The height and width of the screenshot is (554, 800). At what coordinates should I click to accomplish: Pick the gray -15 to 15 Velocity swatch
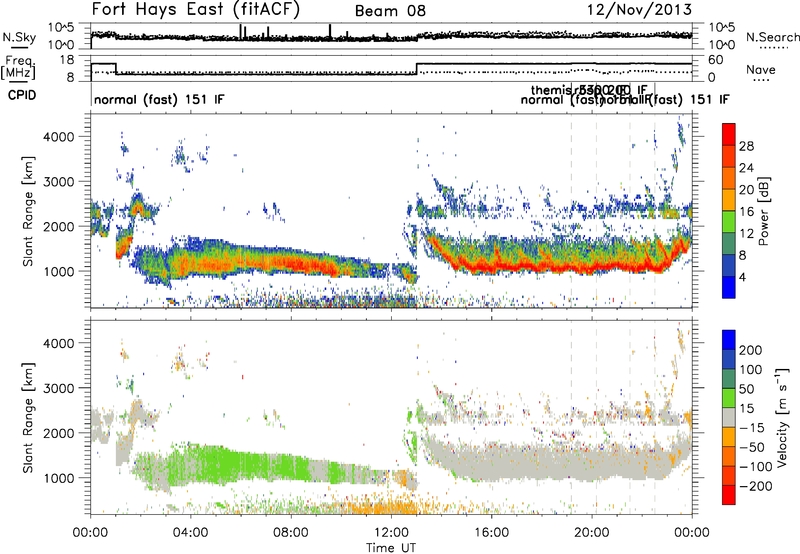[x=729, y=417]
